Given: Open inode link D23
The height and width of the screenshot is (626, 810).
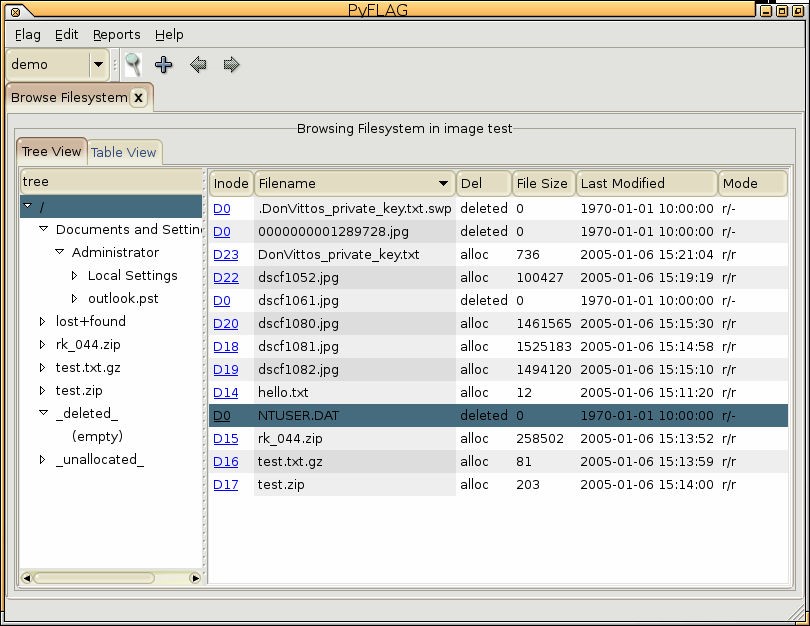Looking at the screenshot, I should coord(225,255).
